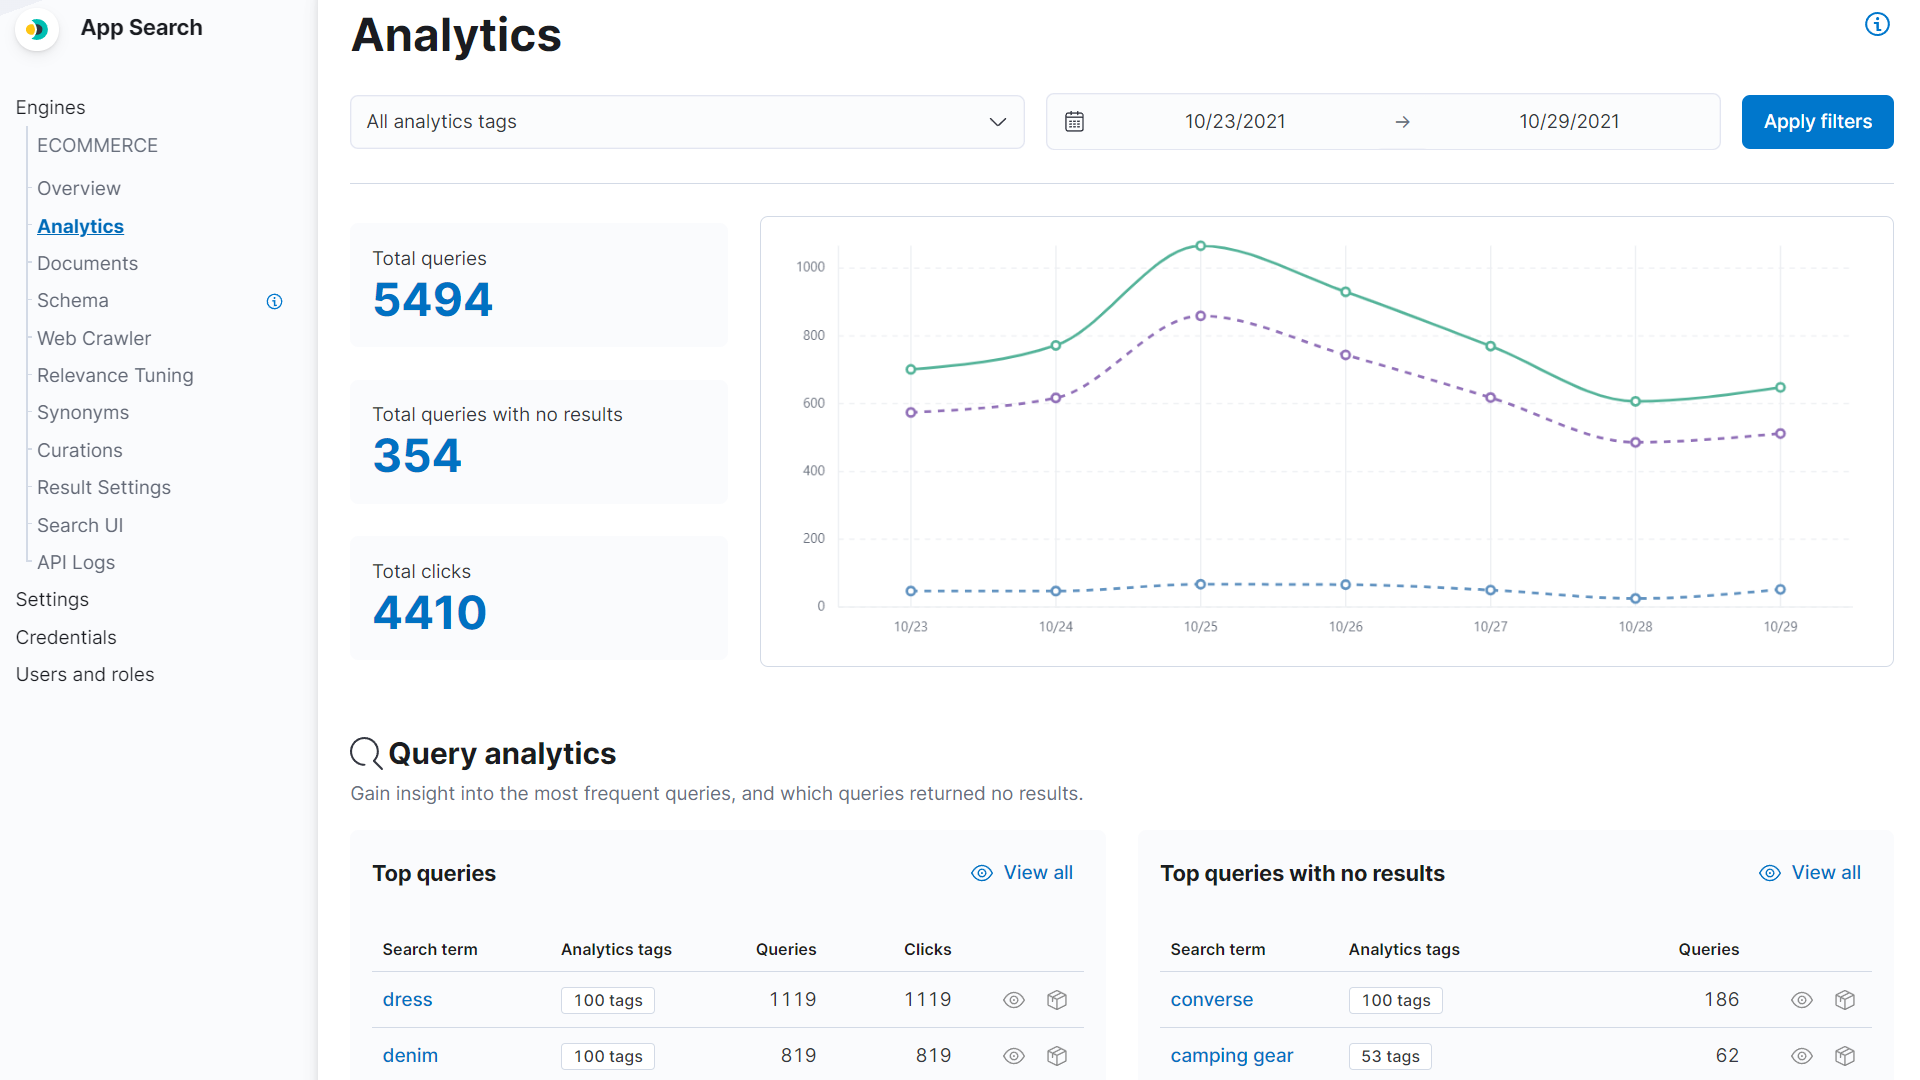Click the 10/25 peak point on the green line
Viewport: 1920px width, 1080px height.
1201,246
